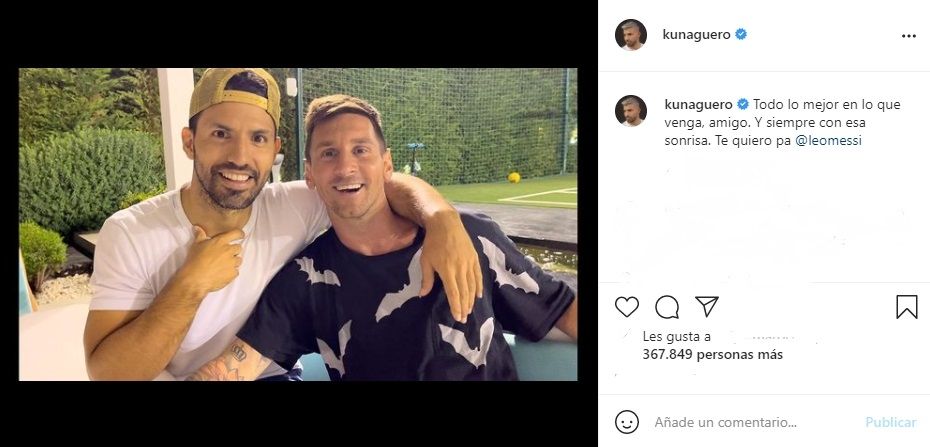Click the verified badge in the post header

tap(741, 35)
